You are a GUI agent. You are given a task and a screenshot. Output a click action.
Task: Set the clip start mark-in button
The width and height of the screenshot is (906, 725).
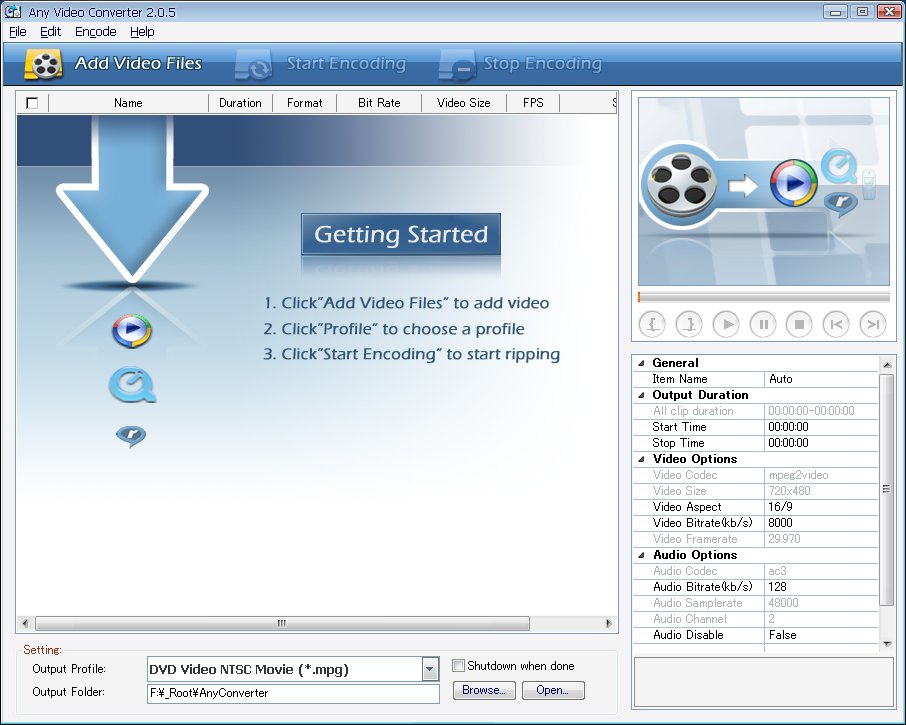coord(652,324)
